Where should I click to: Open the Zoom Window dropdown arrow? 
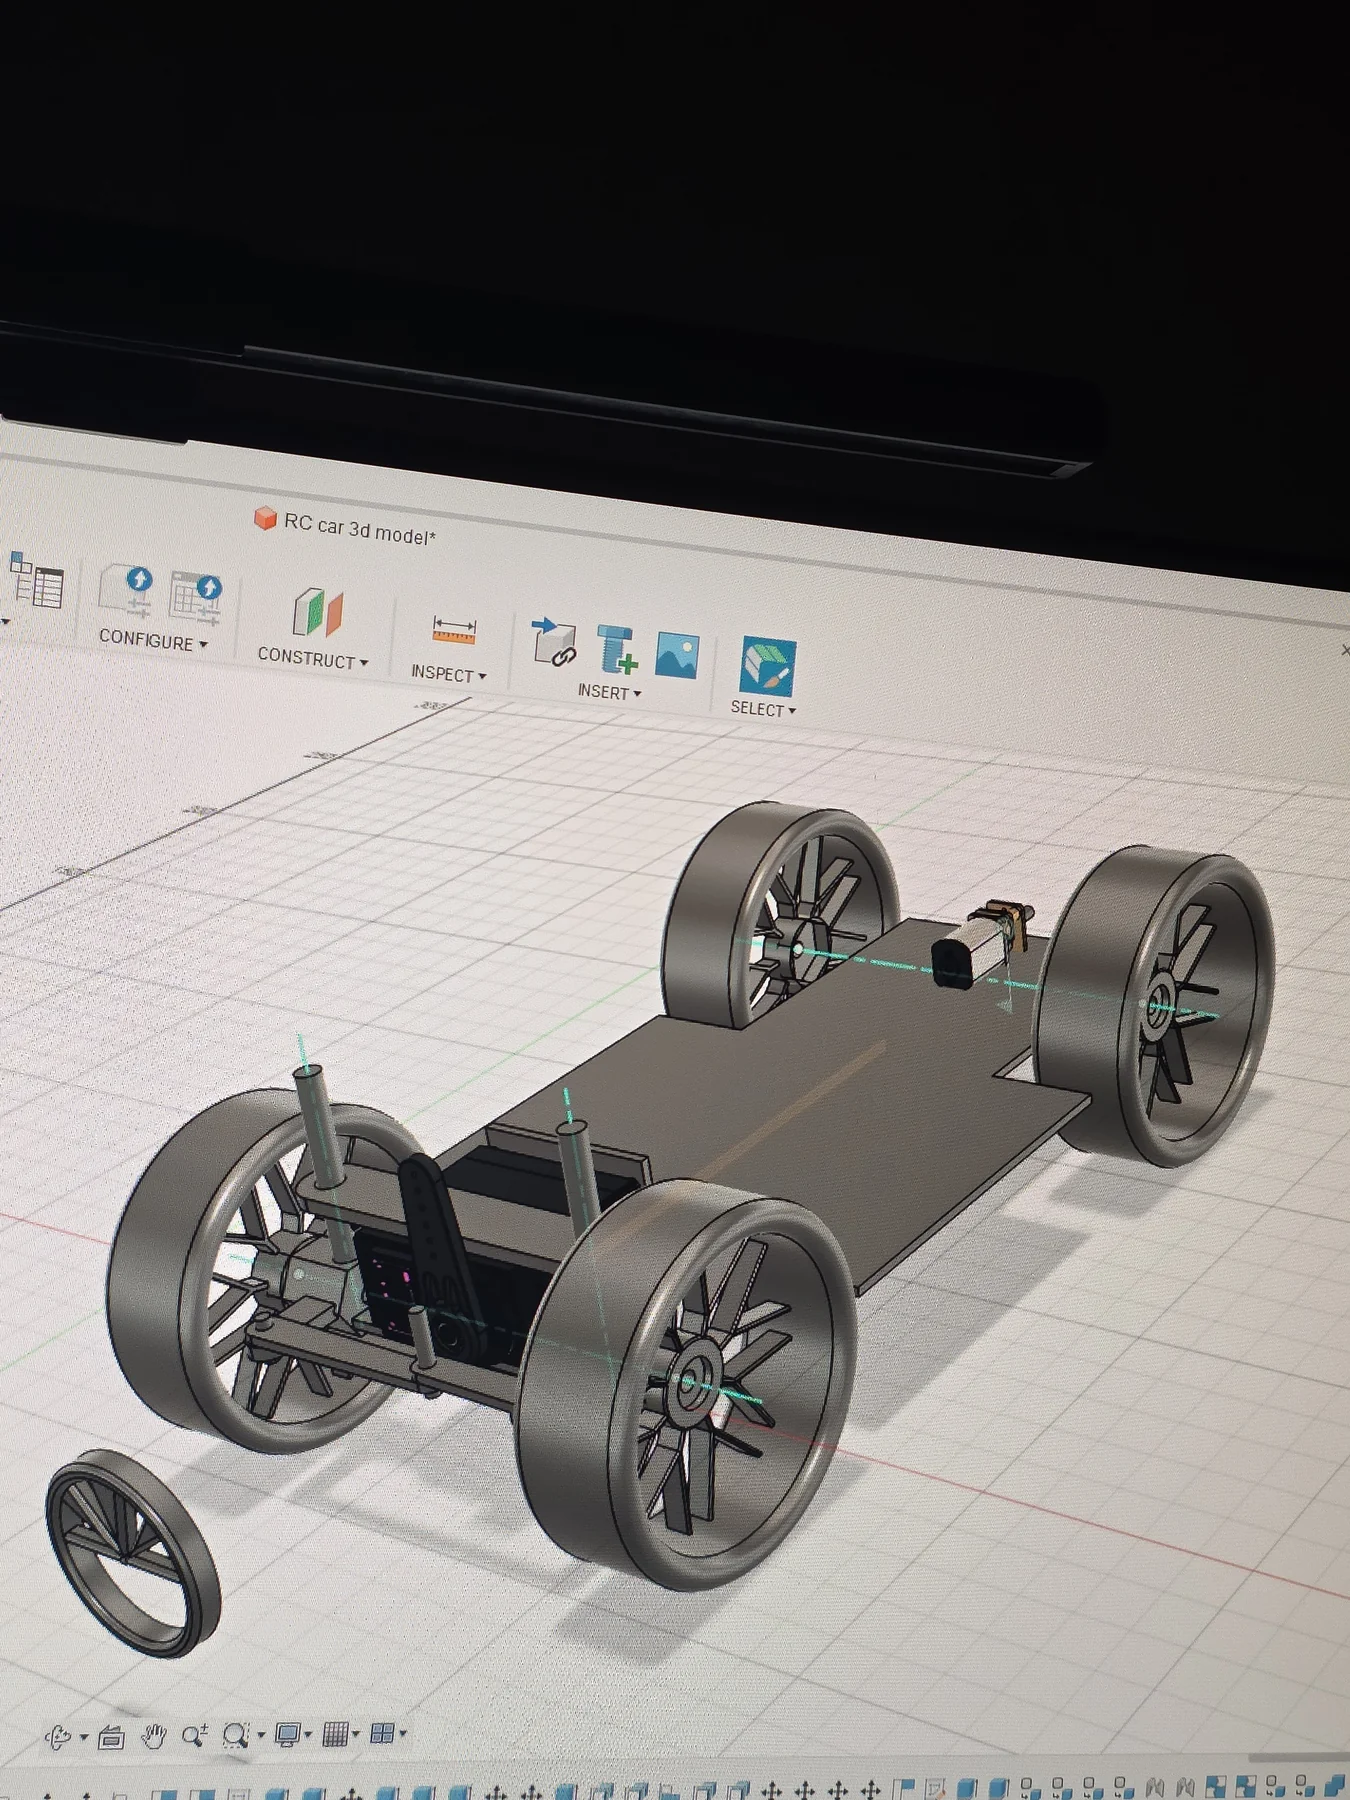click(261, 1735)
